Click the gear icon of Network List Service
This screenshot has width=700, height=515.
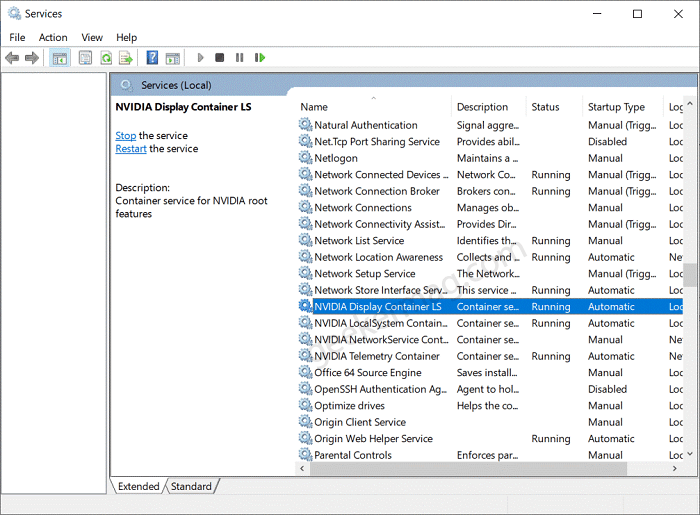pyautogui.click(x=305, y=240)
